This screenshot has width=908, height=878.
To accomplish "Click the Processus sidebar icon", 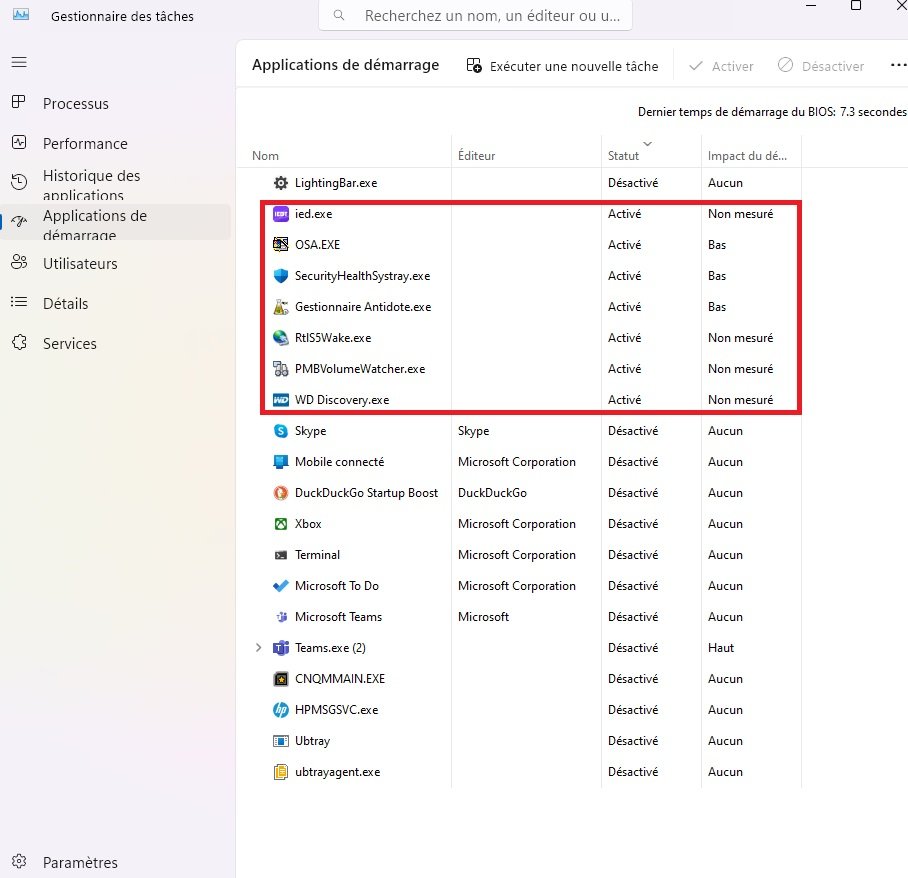I will click(x=19, y=102).
